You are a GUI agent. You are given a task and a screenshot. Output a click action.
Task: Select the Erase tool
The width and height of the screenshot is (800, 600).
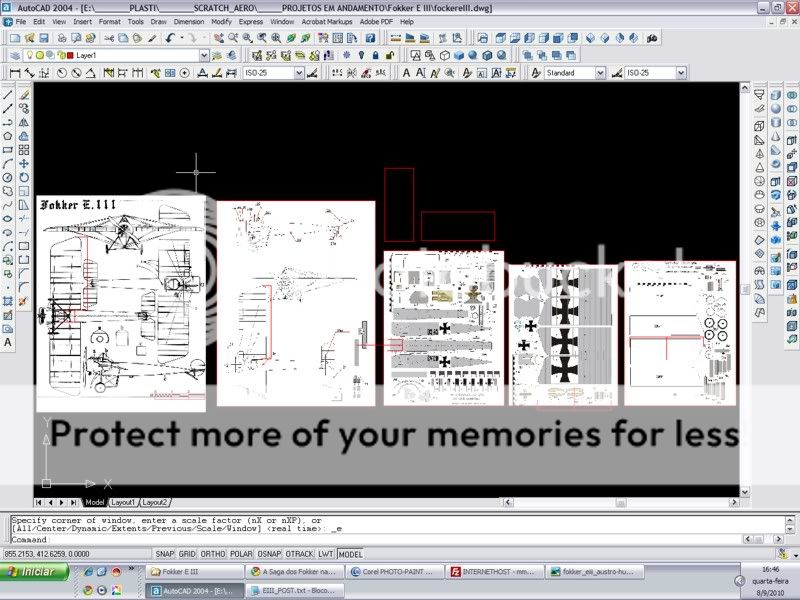click(x=24, y=94)
